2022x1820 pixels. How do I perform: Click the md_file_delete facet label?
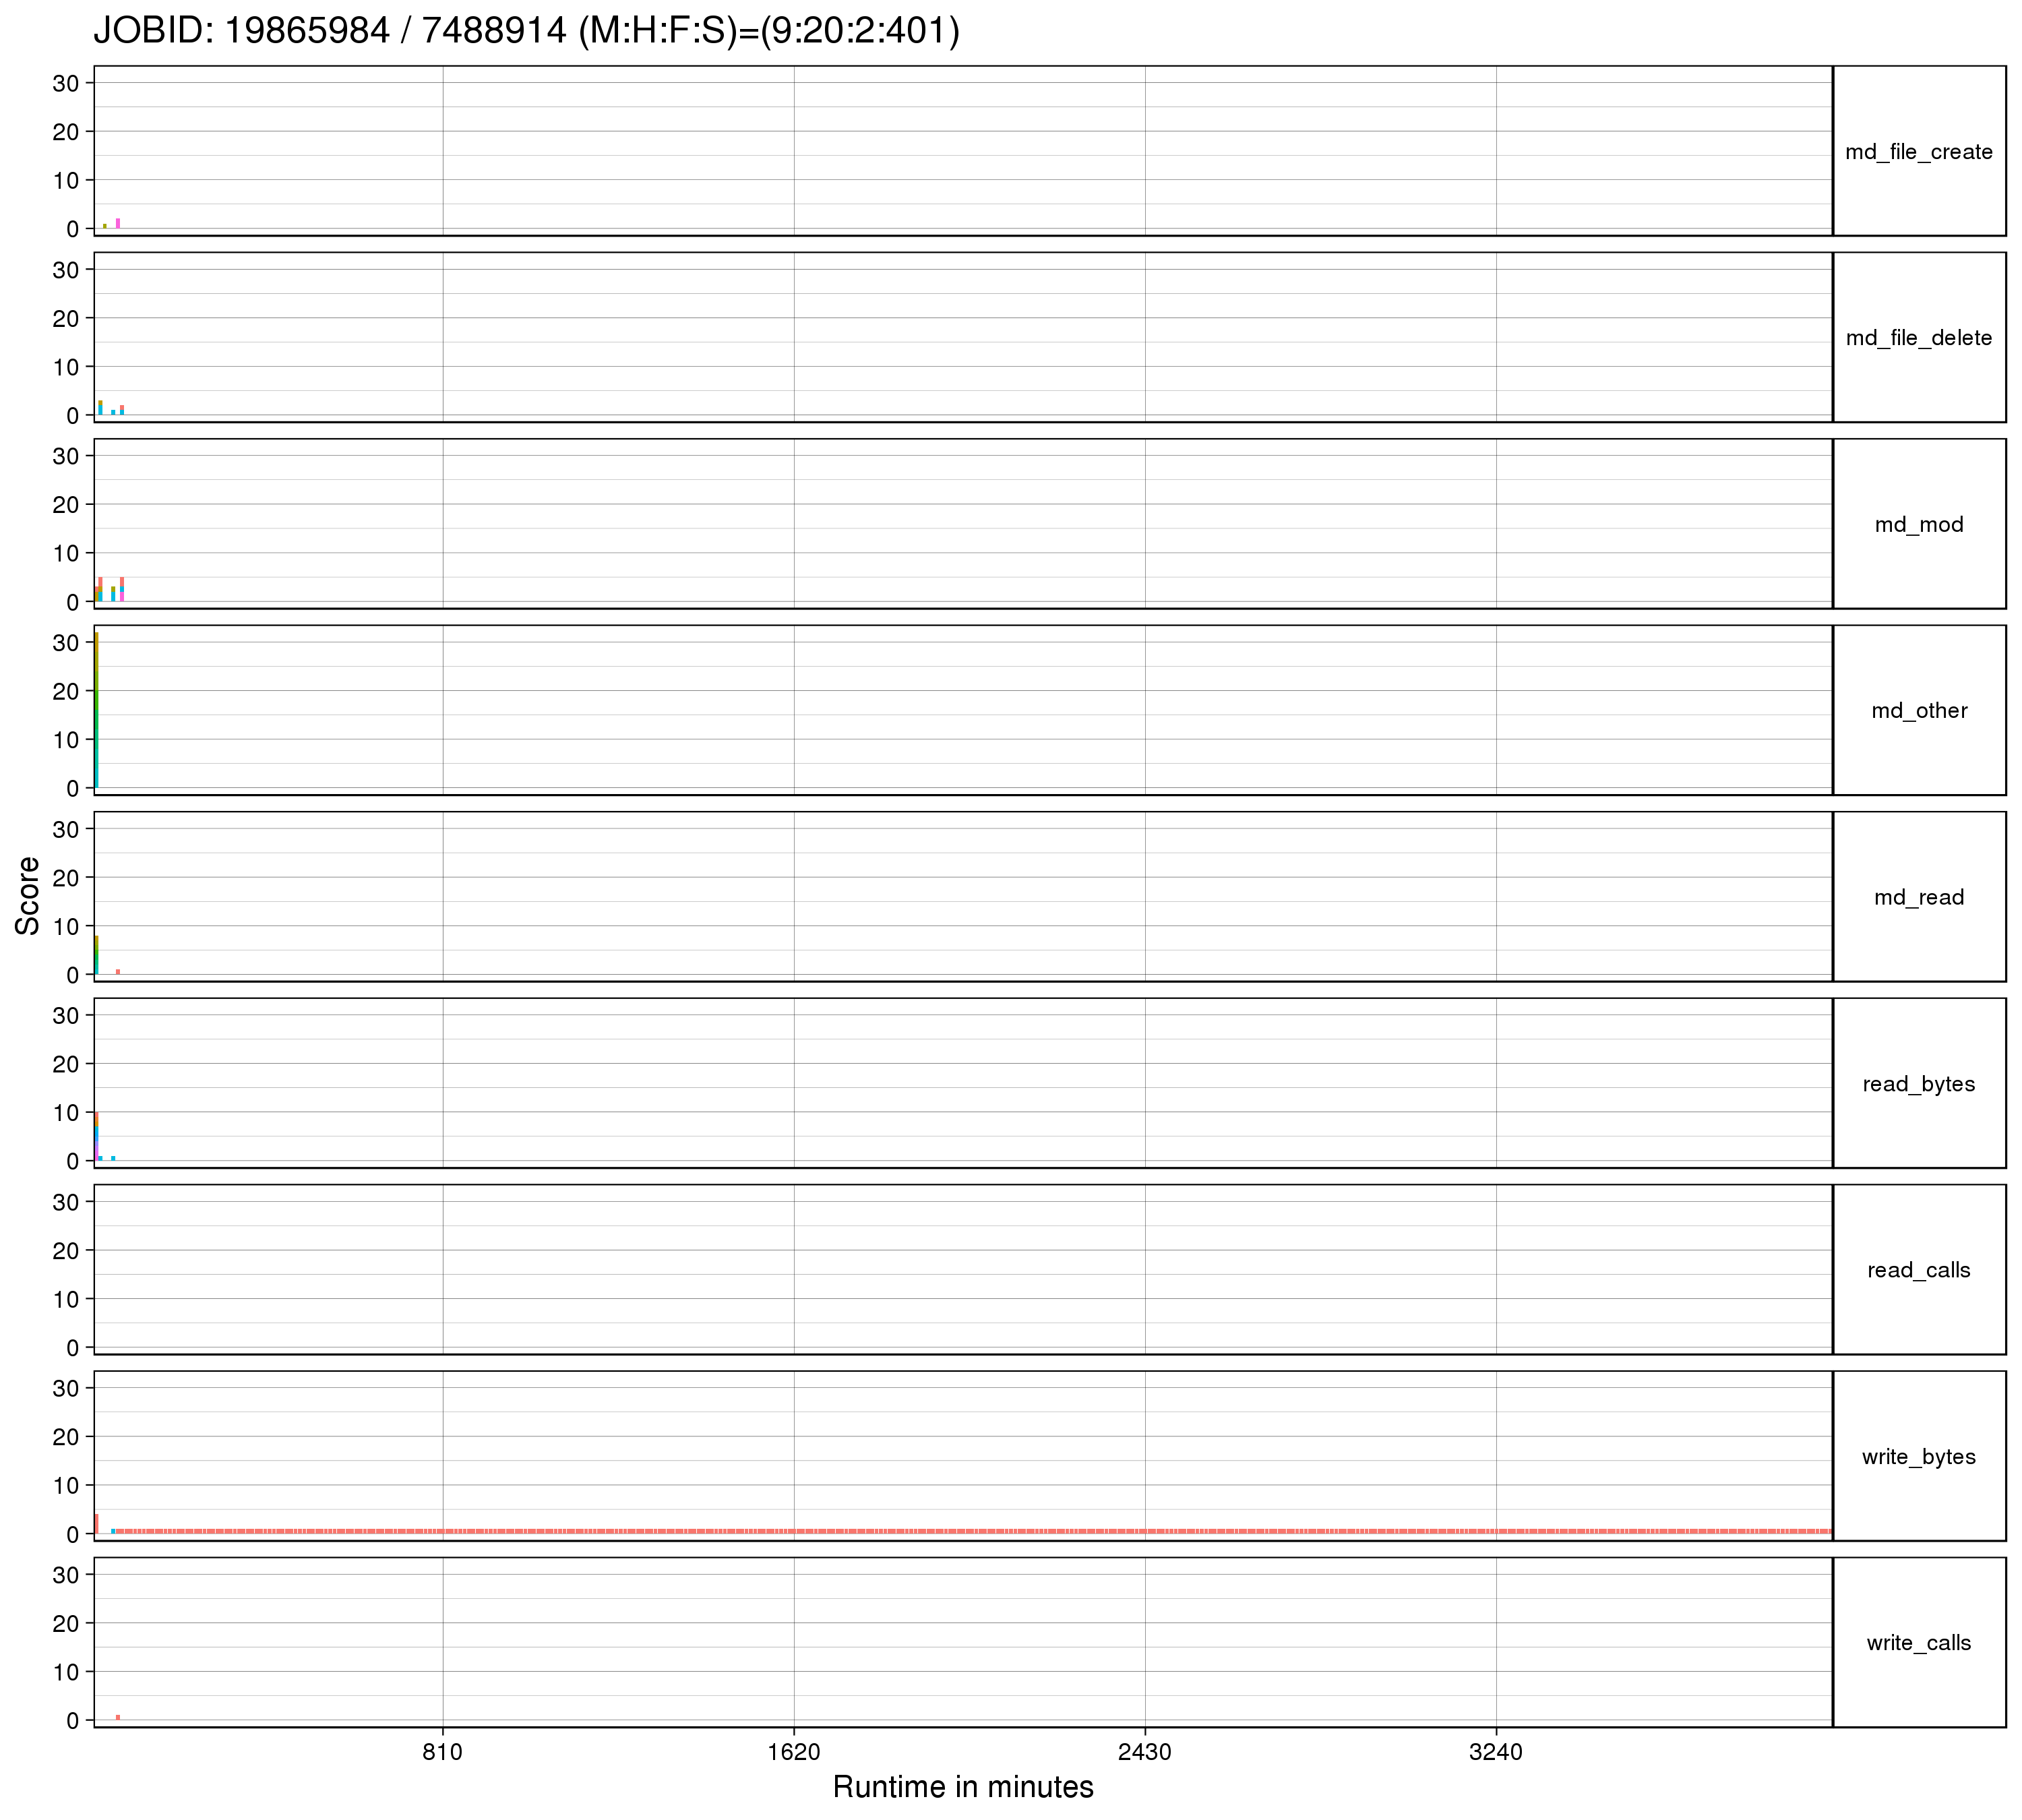1918,338
